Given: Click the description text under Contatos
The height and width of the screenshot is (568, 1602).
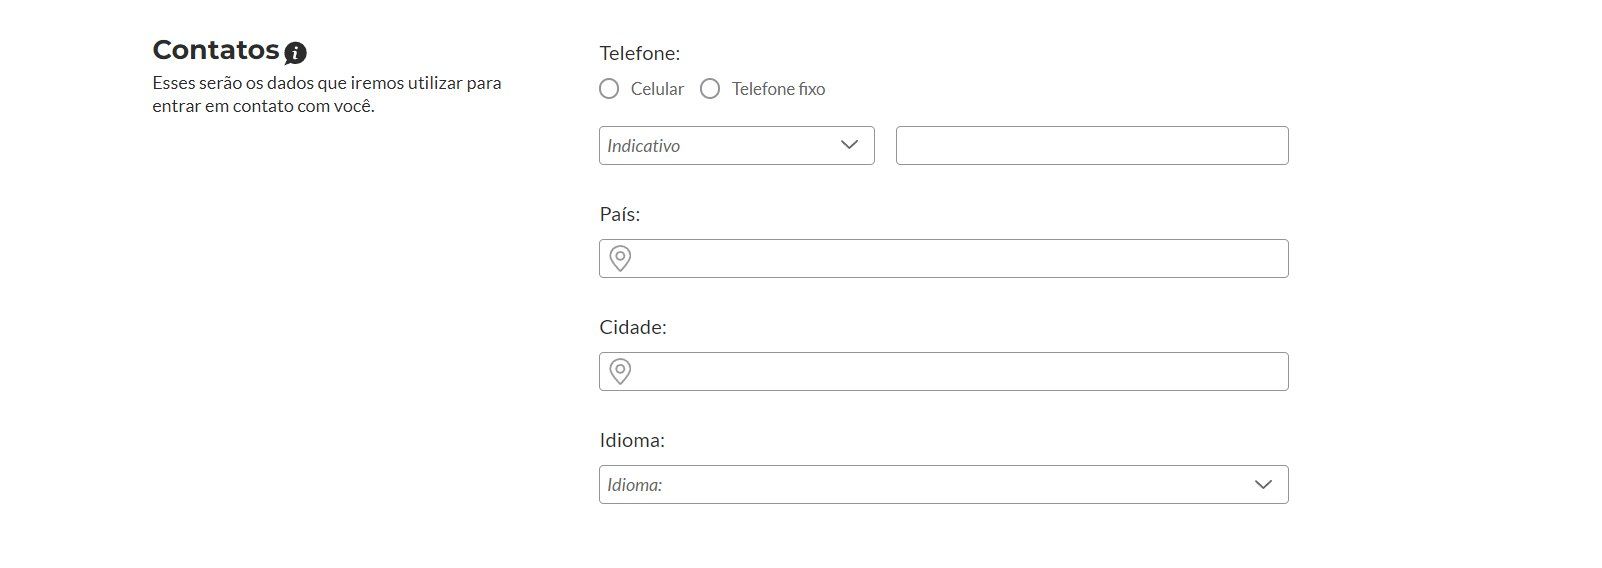Looking at the screenshot, I should click(327, 94).
